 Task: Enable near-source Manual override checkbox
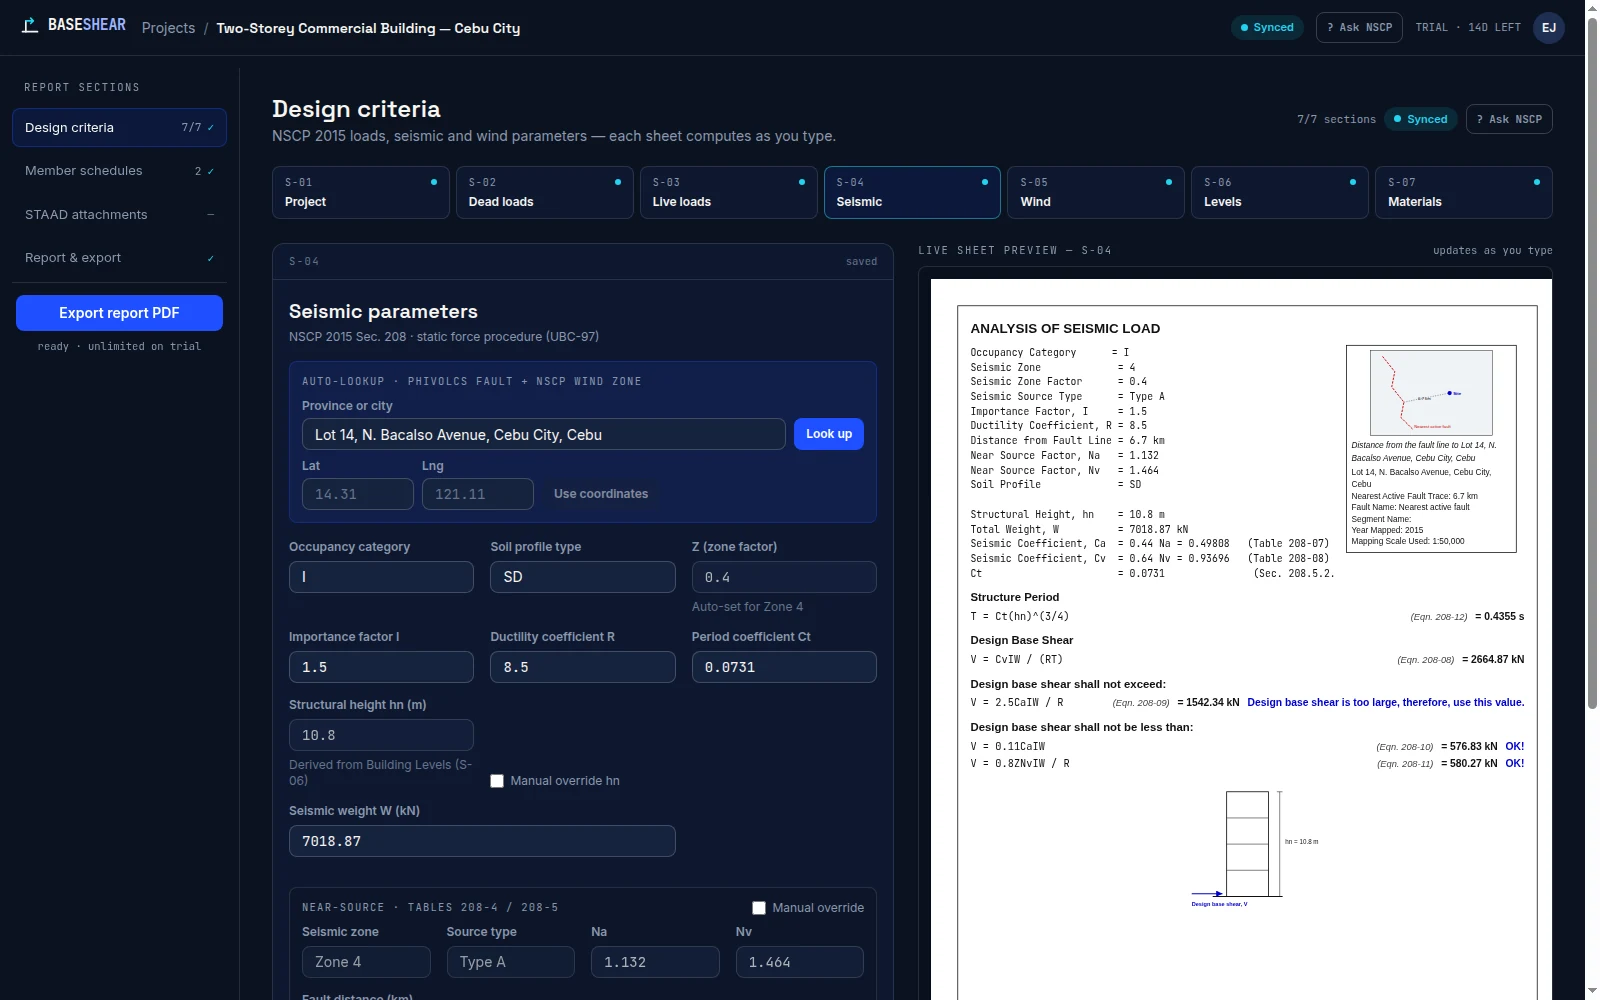pos(759,908)
